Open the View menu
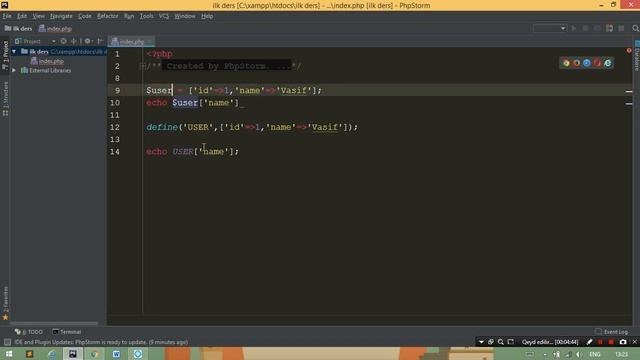 point(38,16)
